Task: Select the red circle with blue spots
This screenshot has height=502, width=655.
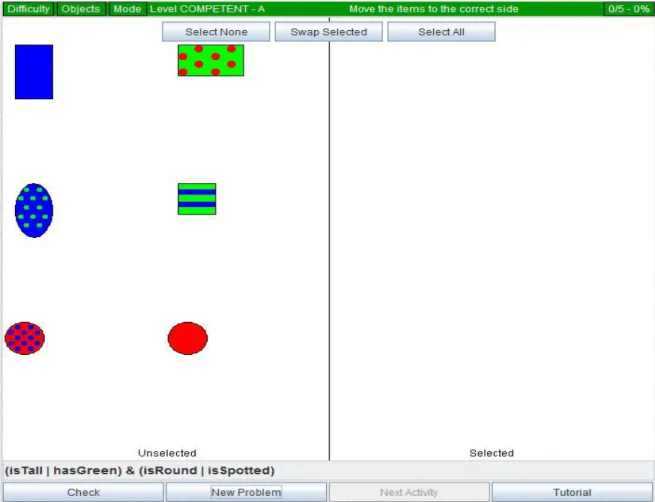Action: (25, 338)
